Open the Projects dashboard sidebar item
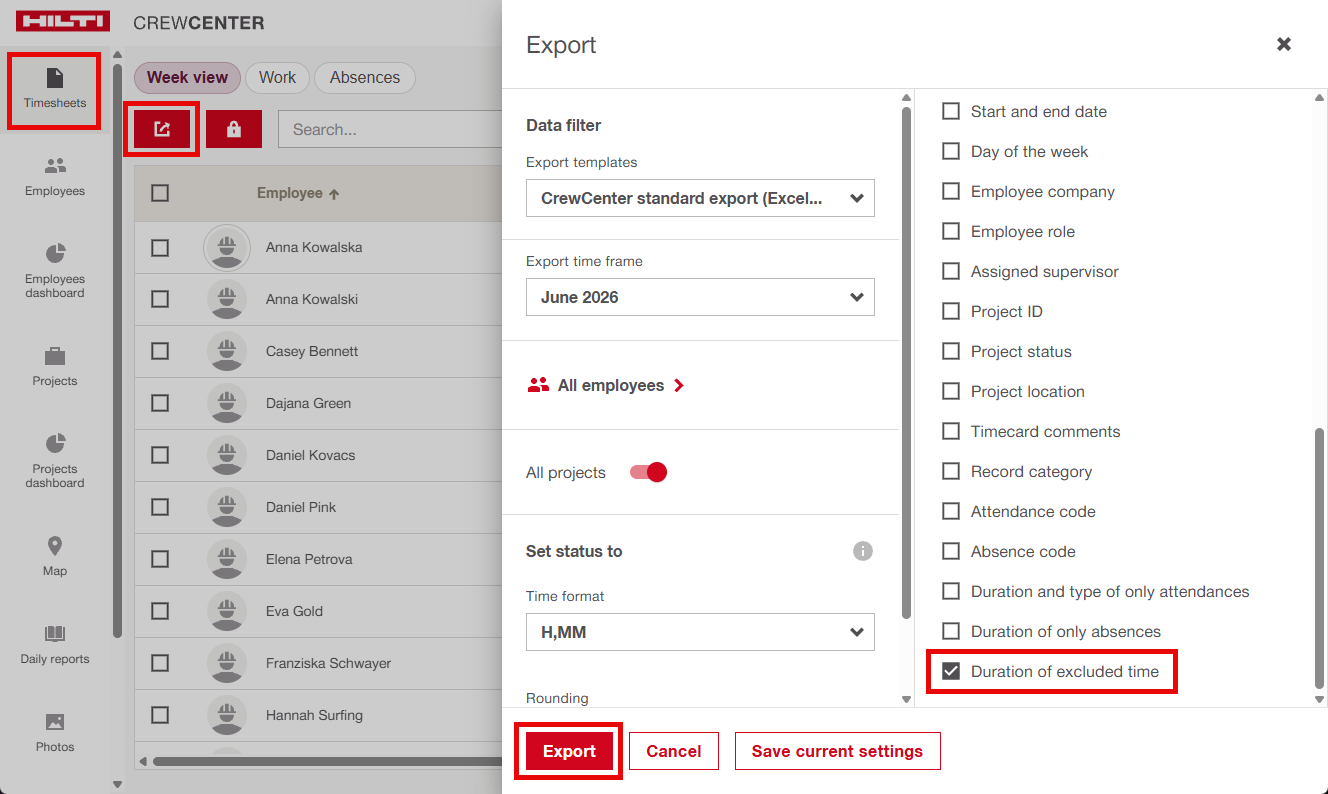The image size is (1328, 794). tap(55, 460)
